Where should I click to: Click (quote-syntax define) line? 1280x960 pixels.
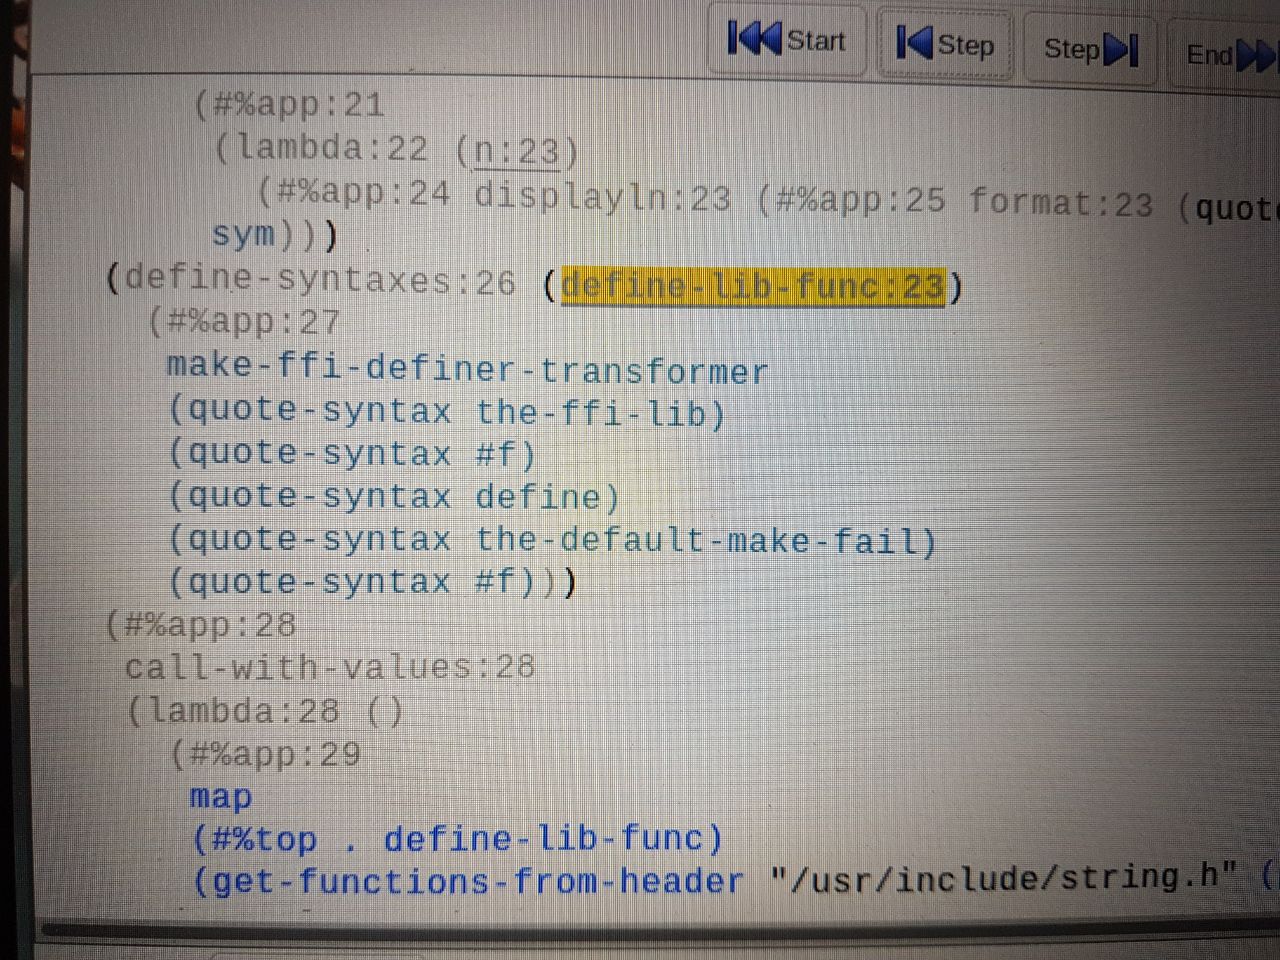394,496
